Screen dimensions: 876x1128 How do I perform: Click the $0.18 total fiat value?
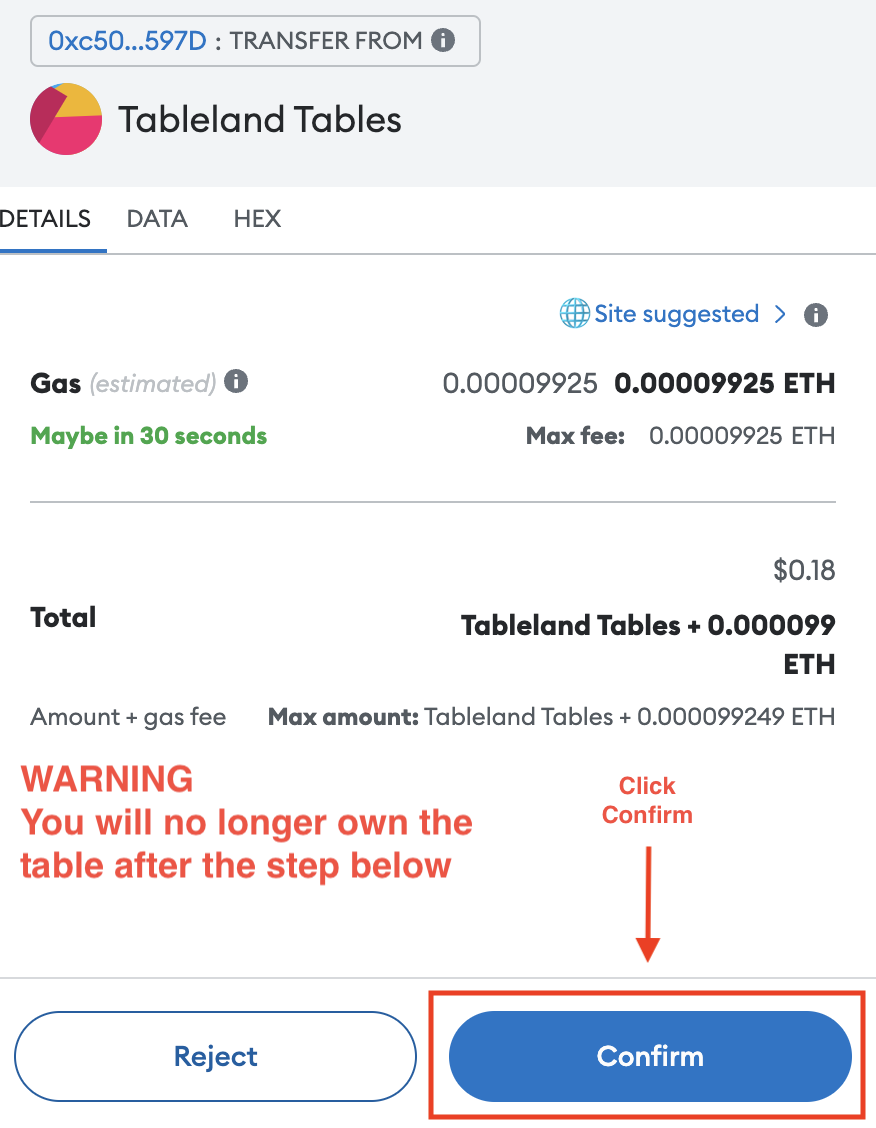click(804, 571)
